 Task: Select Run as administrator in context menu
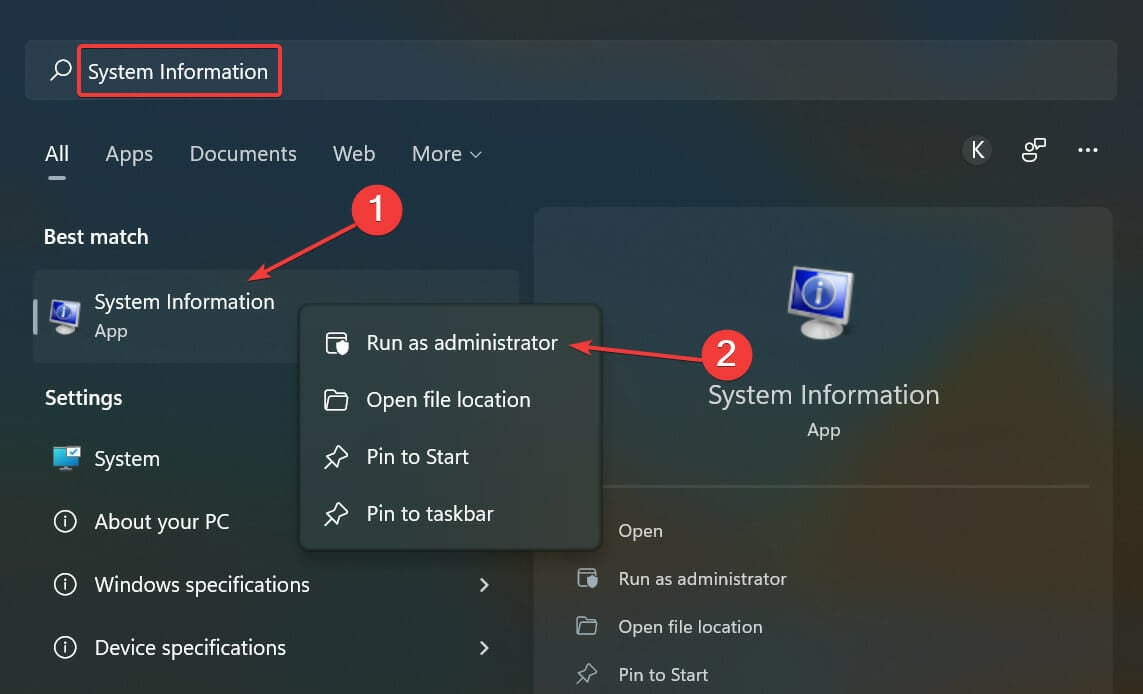coord(450,343)
